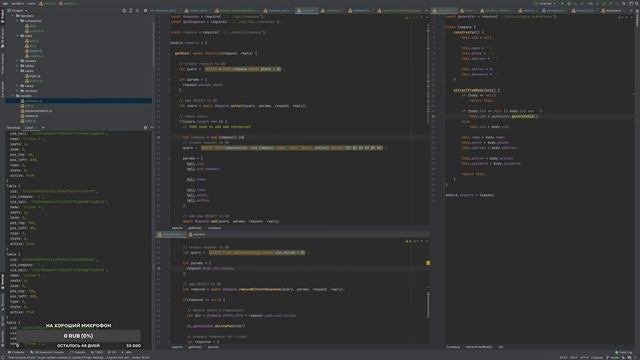Toggle the Project tool window stripe button
640x360 pixels.
(2, 17)
